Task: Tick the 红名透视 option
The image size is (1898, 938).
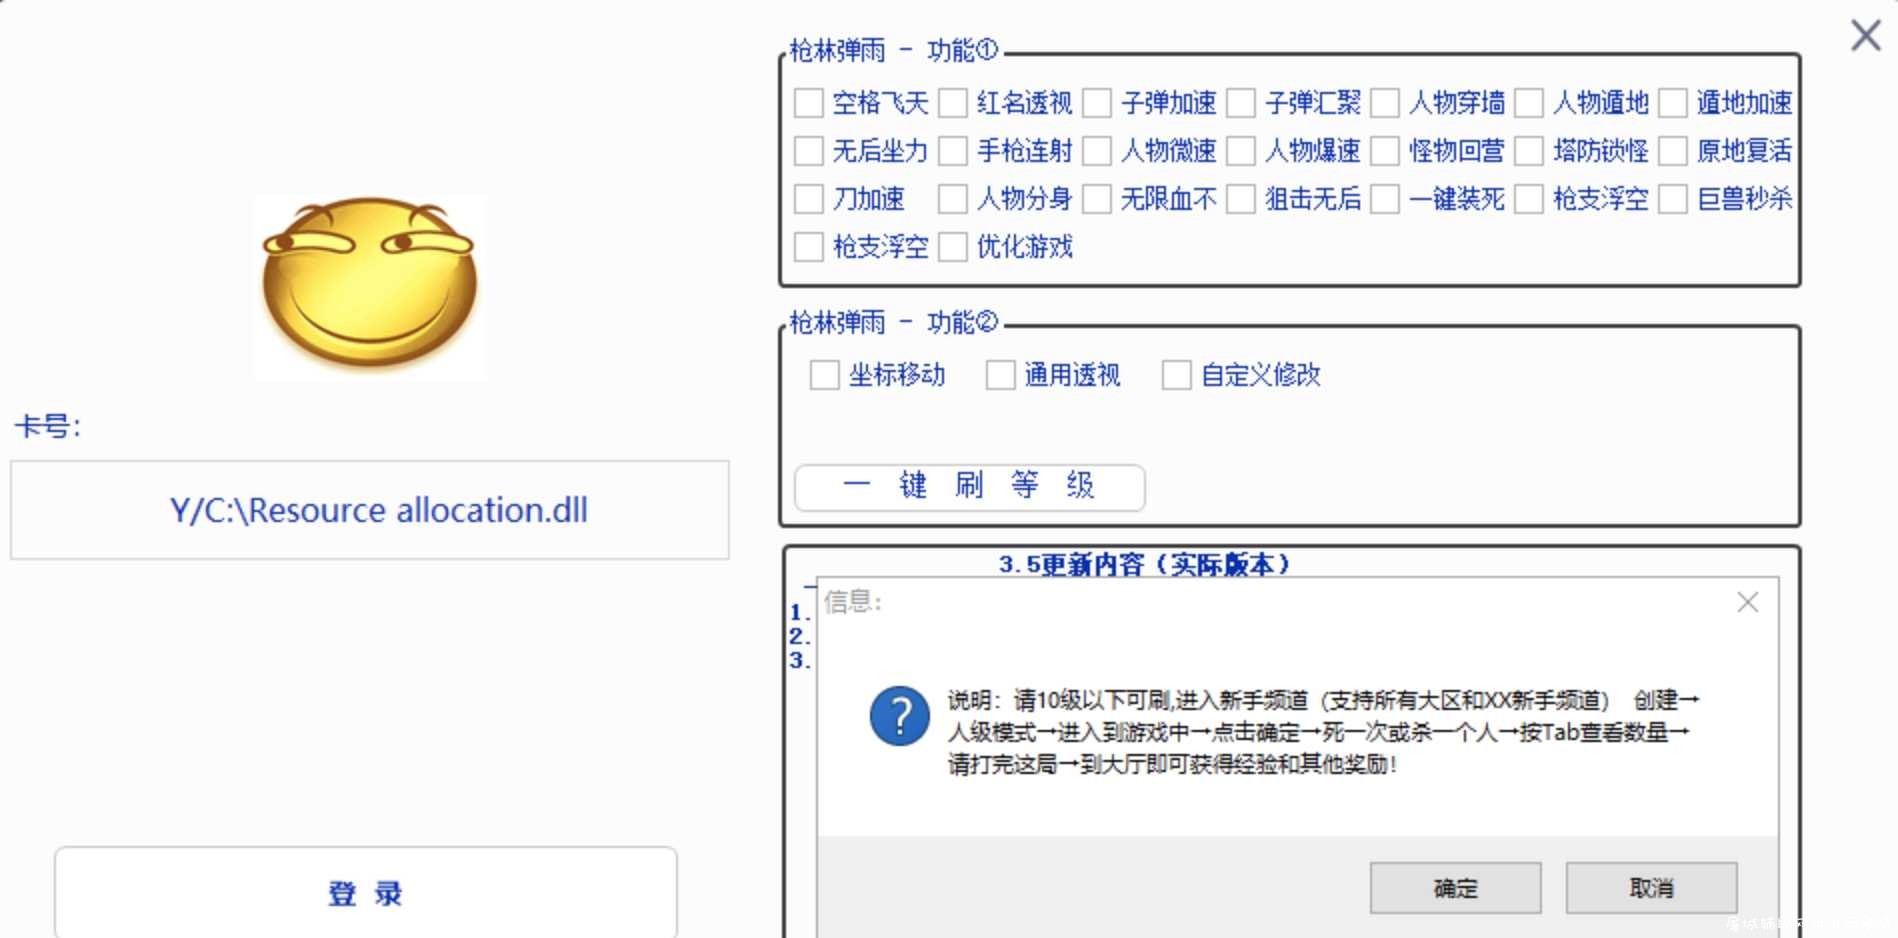Action: (952, 103)
